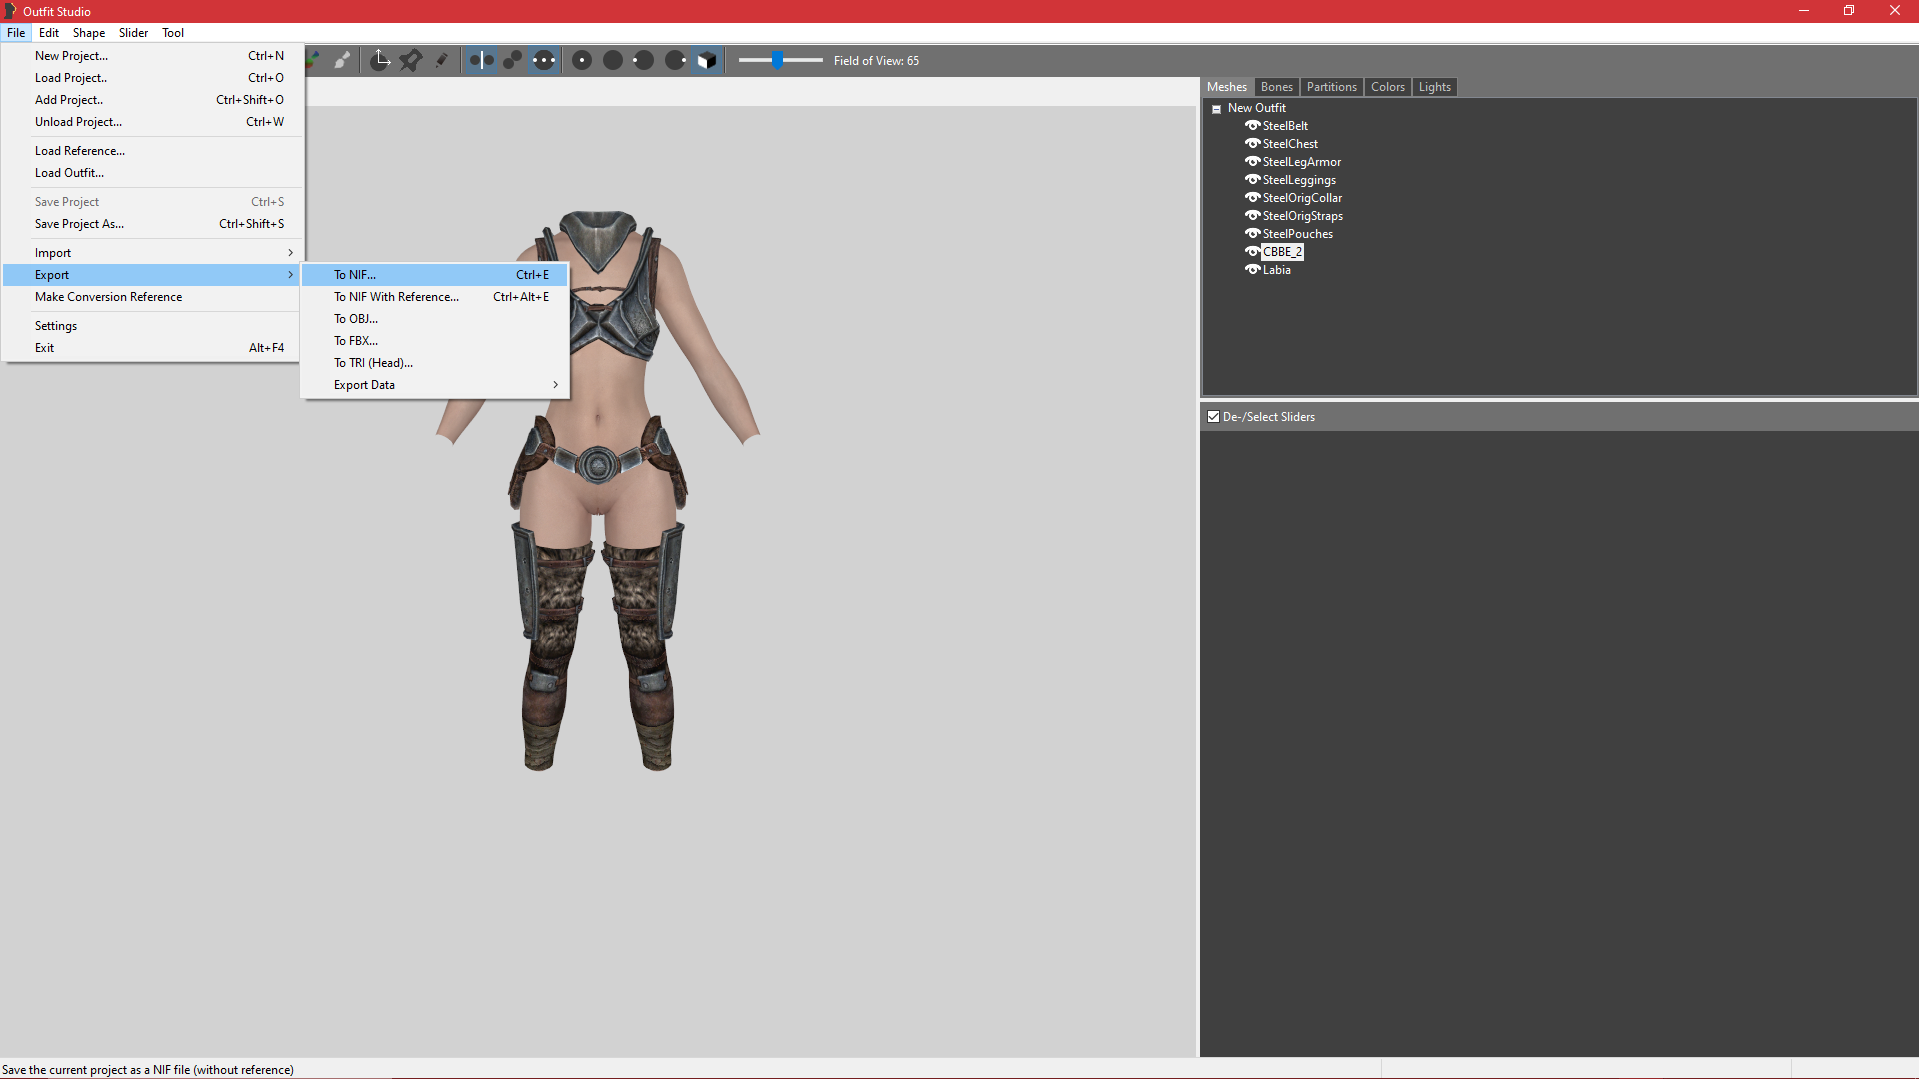Screen dimensions: 1919x1079
Task: Choose Unload Project... menu entry
Action: pyautogui.click(x=152, y=122)
